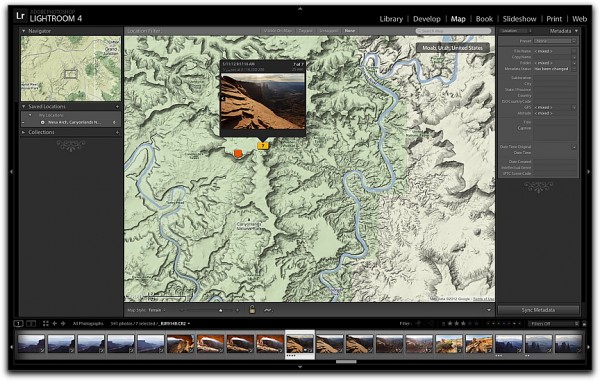Filter by third star rating
The image size is (600, 381).
tap(463, 324)
